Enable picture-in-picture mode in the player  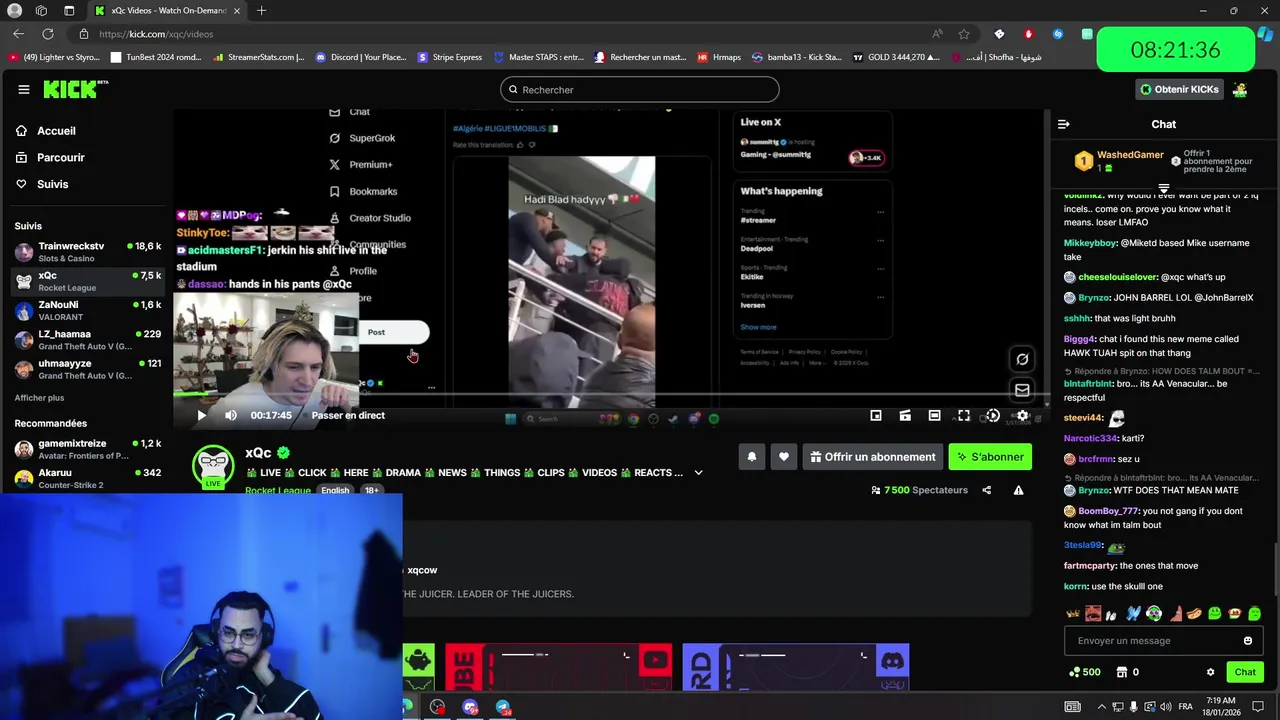[x=875, y=415]
